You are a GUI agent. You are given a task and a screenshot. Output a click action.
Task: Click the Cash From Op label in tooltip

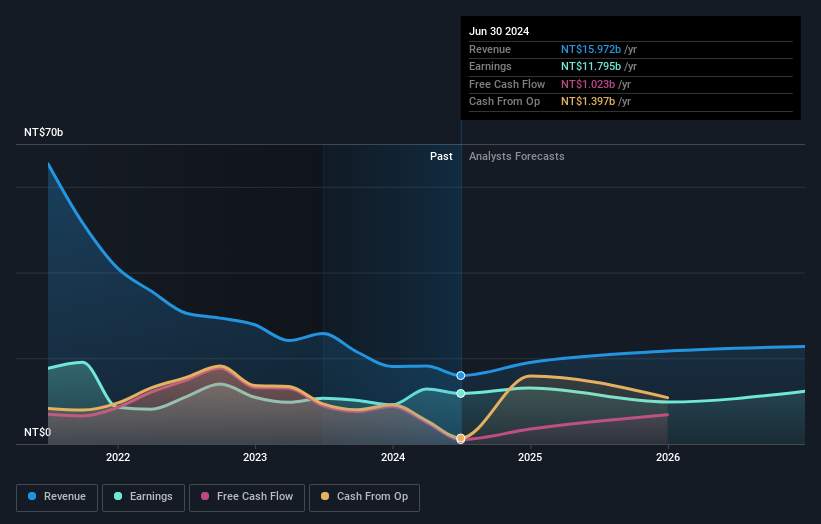coord(505,102)
